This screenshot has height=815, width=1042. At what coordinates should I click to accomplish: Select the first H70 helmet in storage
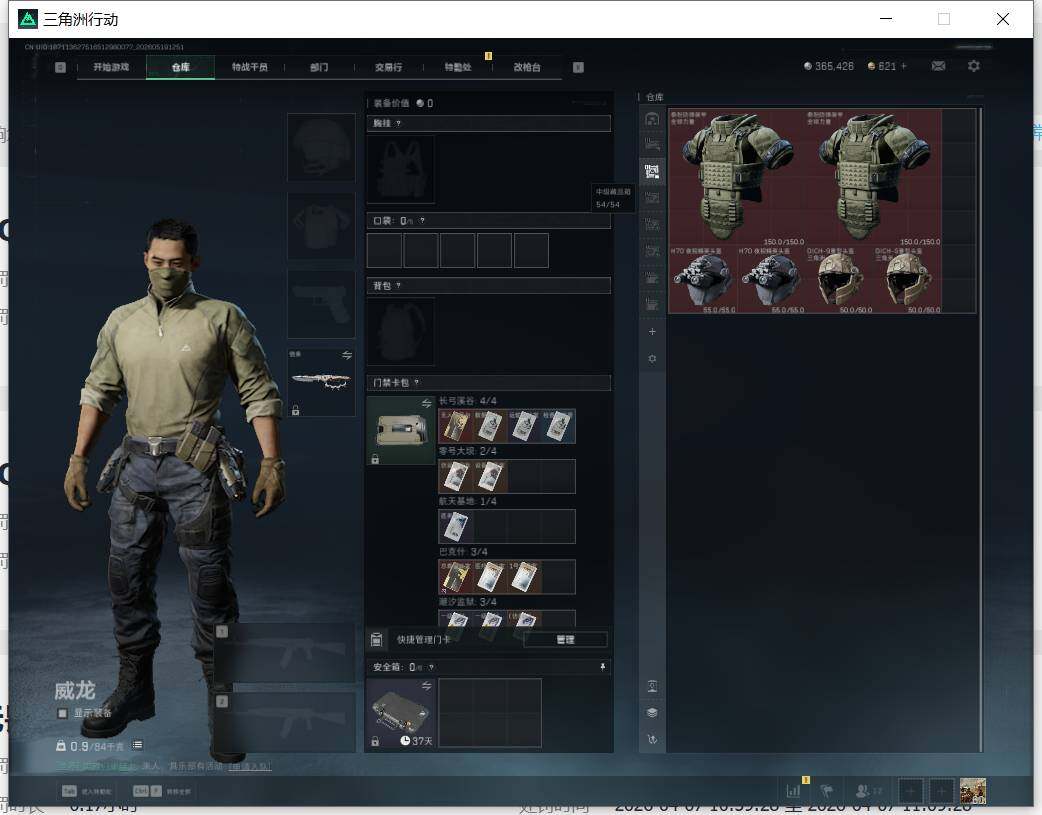point(703,279)
